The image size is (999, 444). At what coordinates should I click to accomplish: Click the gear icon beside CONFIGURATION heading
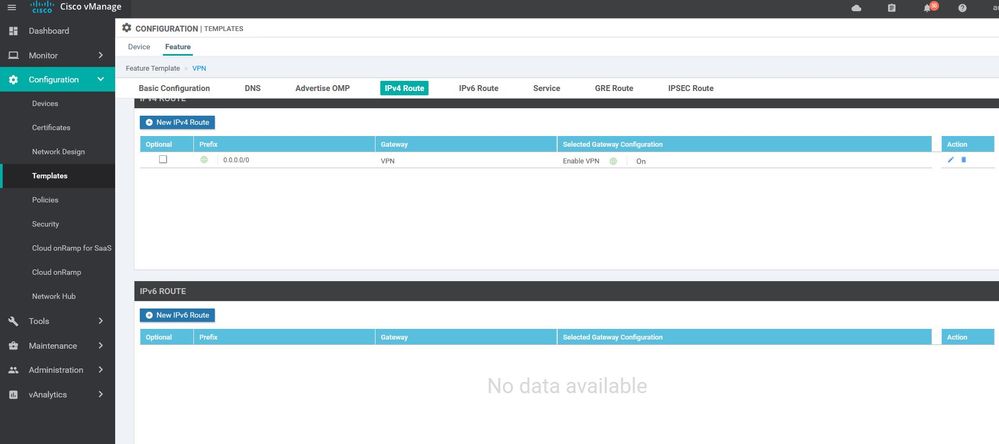coord(126,28)
